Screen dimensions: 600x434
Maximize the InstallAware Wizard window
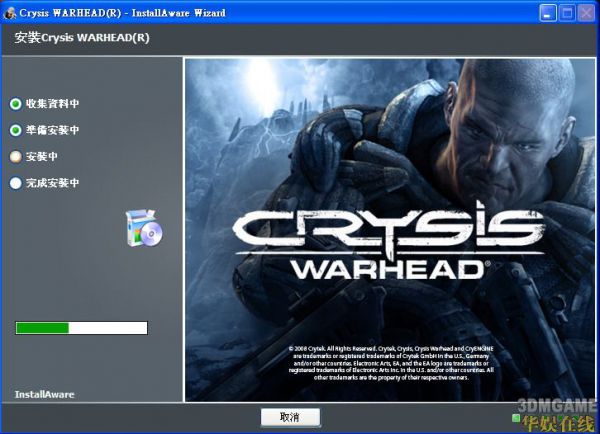(568, 12)
